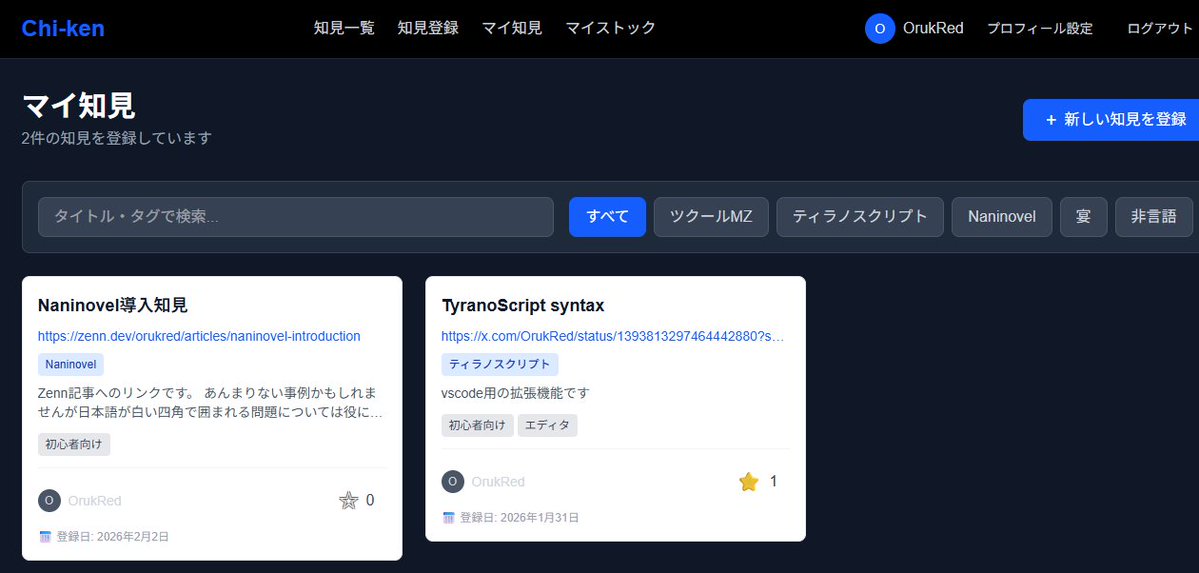
Task: Open プロフィール設定
Action: pyautogui.click(x=1040, y=28)
